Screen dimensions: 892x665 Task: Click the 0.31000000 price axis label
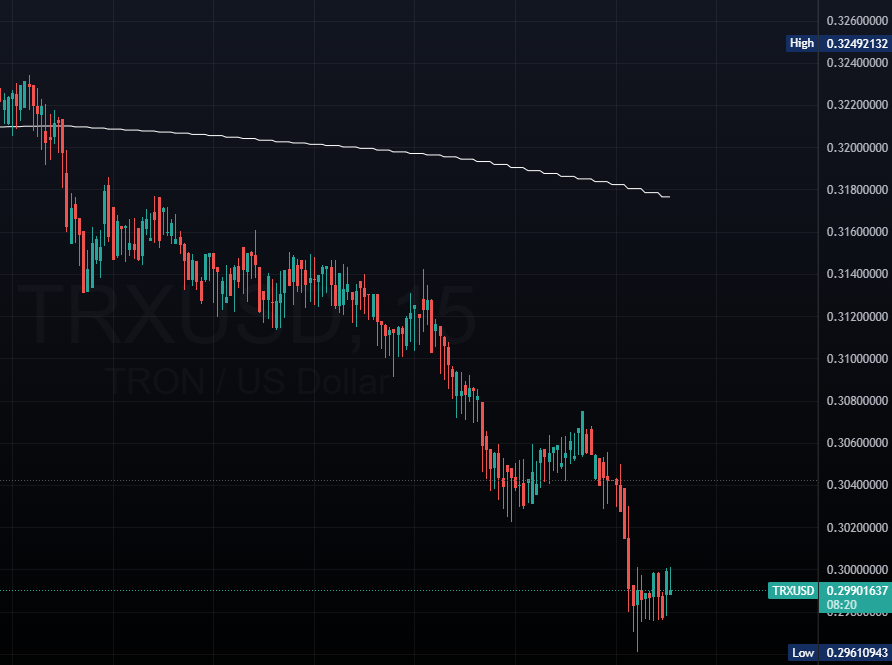pyautogui.click(x=857, y=358)
